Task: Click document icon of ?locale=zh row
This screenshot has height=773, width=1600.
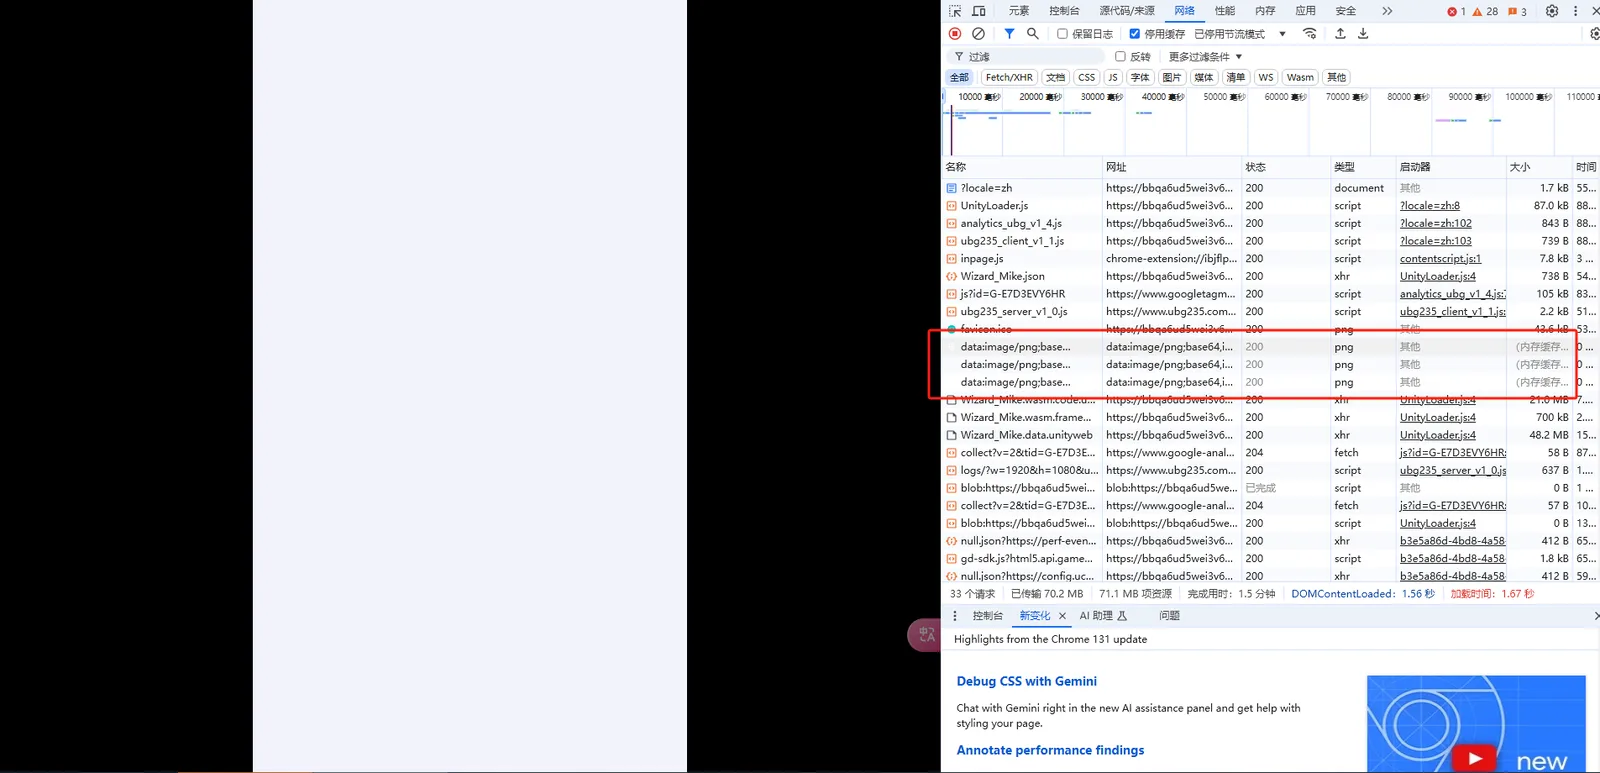Action: coord(951,188)
